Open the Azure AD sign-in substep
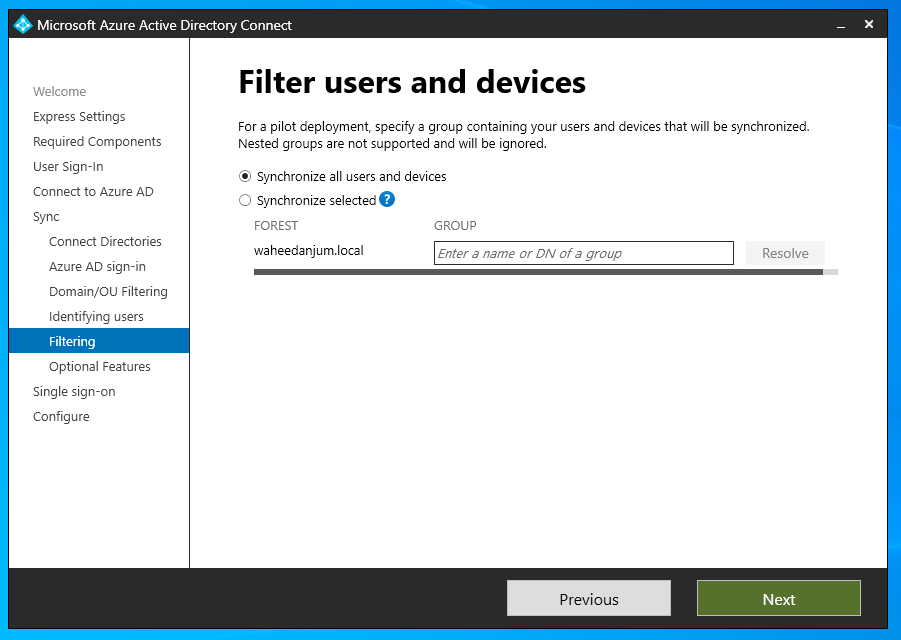901x640 pixels. pyautogui.click(x=97, y=267)
